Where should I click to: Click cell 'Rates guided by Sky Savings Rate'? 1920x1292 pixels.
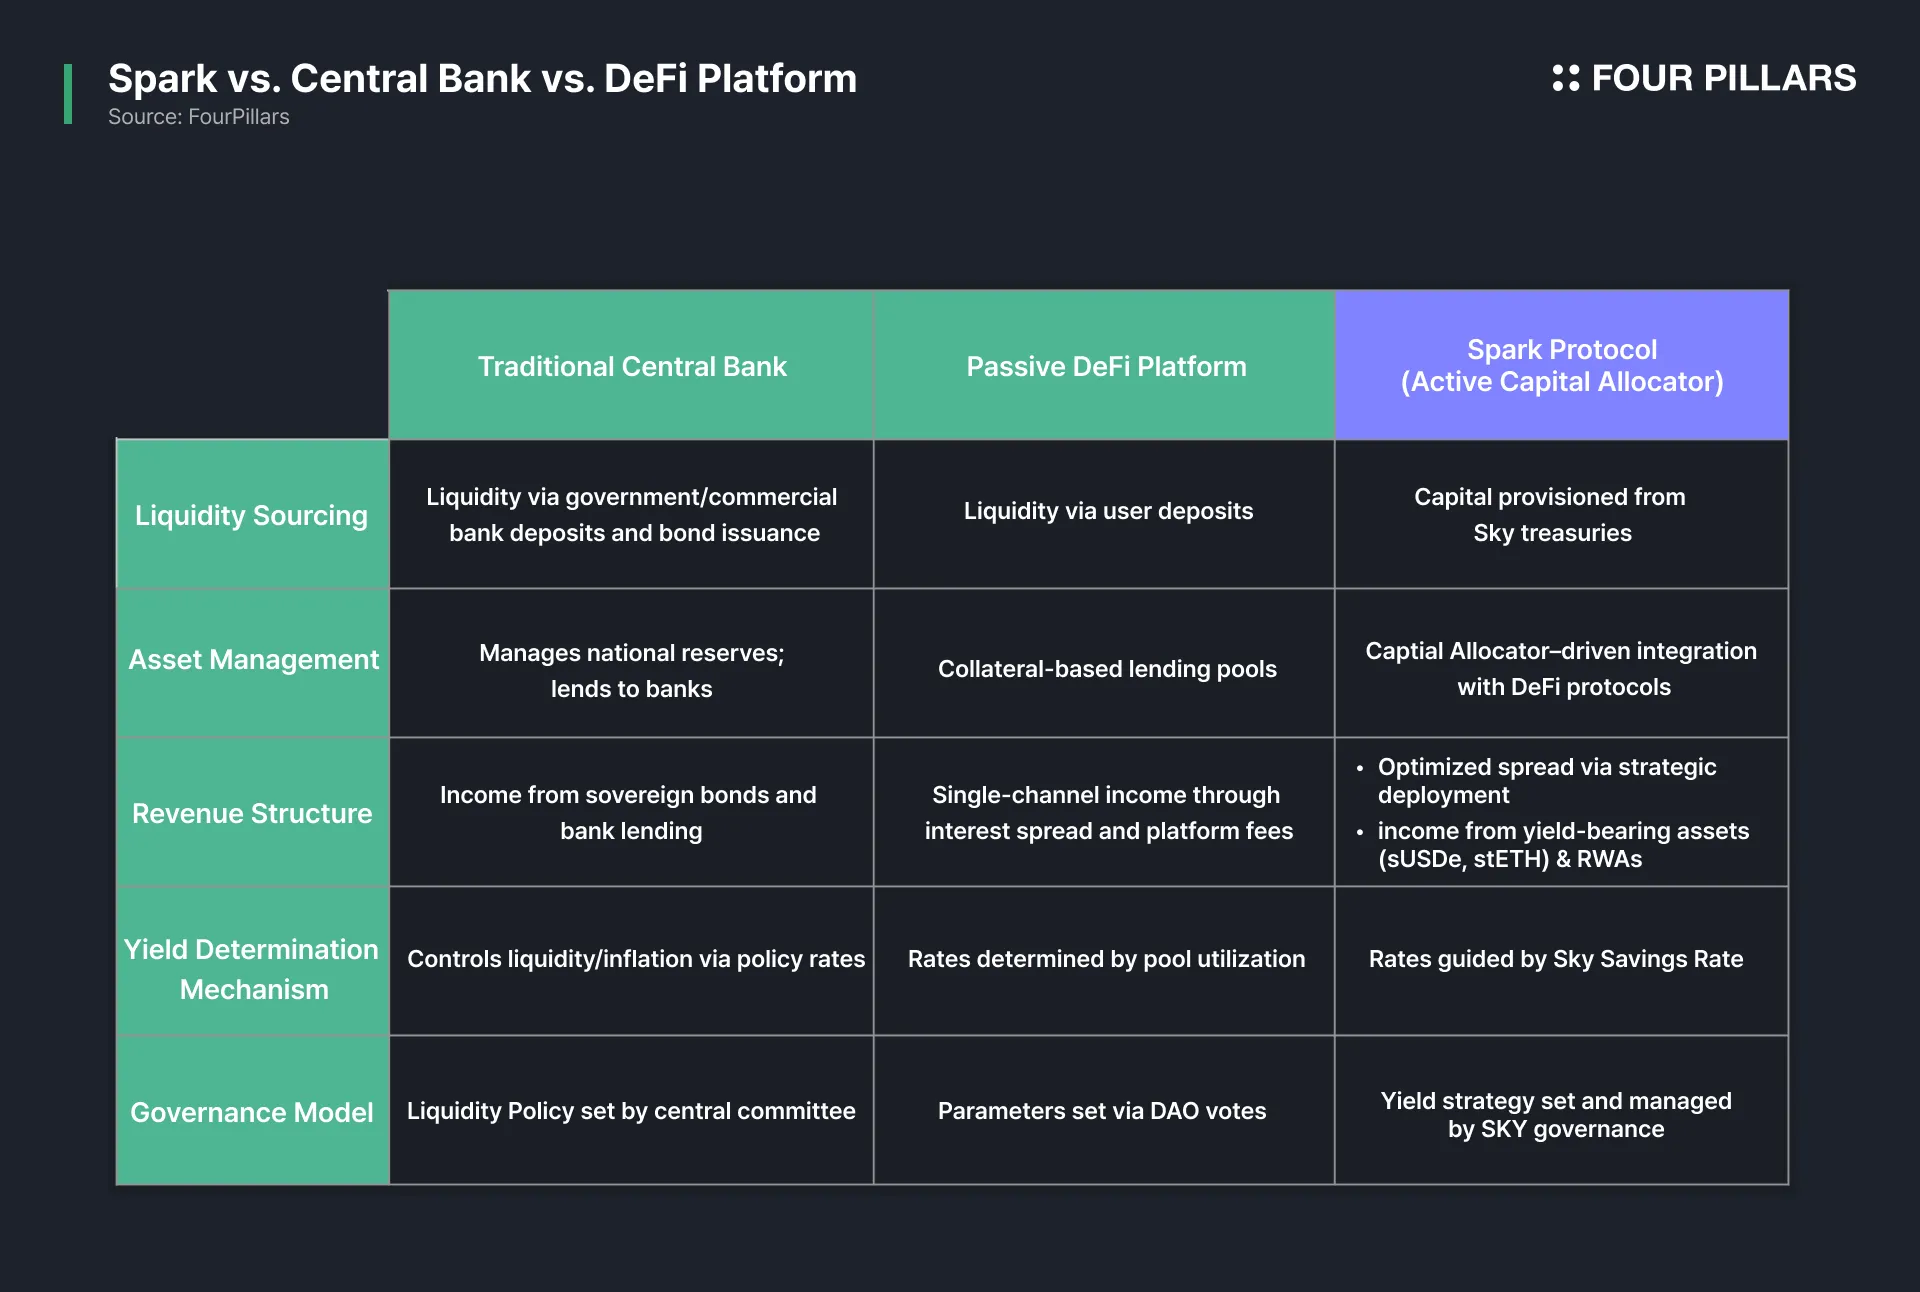coord(1562,961)
